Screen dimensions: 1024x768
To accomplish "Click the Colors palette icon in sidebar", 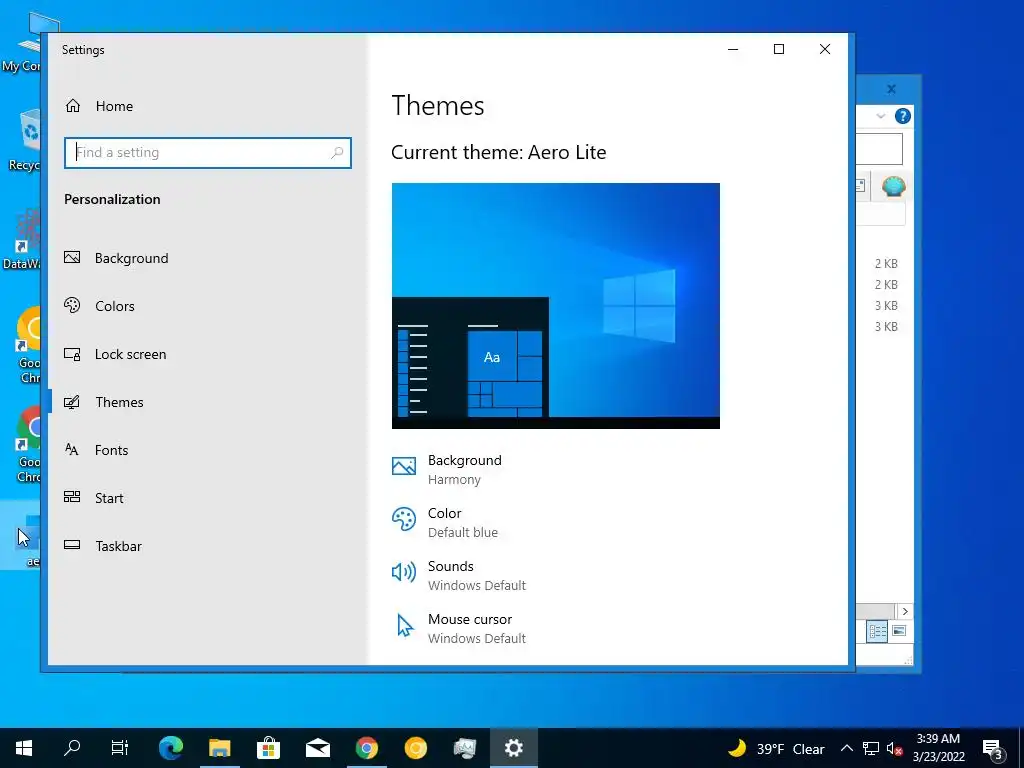I will click(72, 305).
